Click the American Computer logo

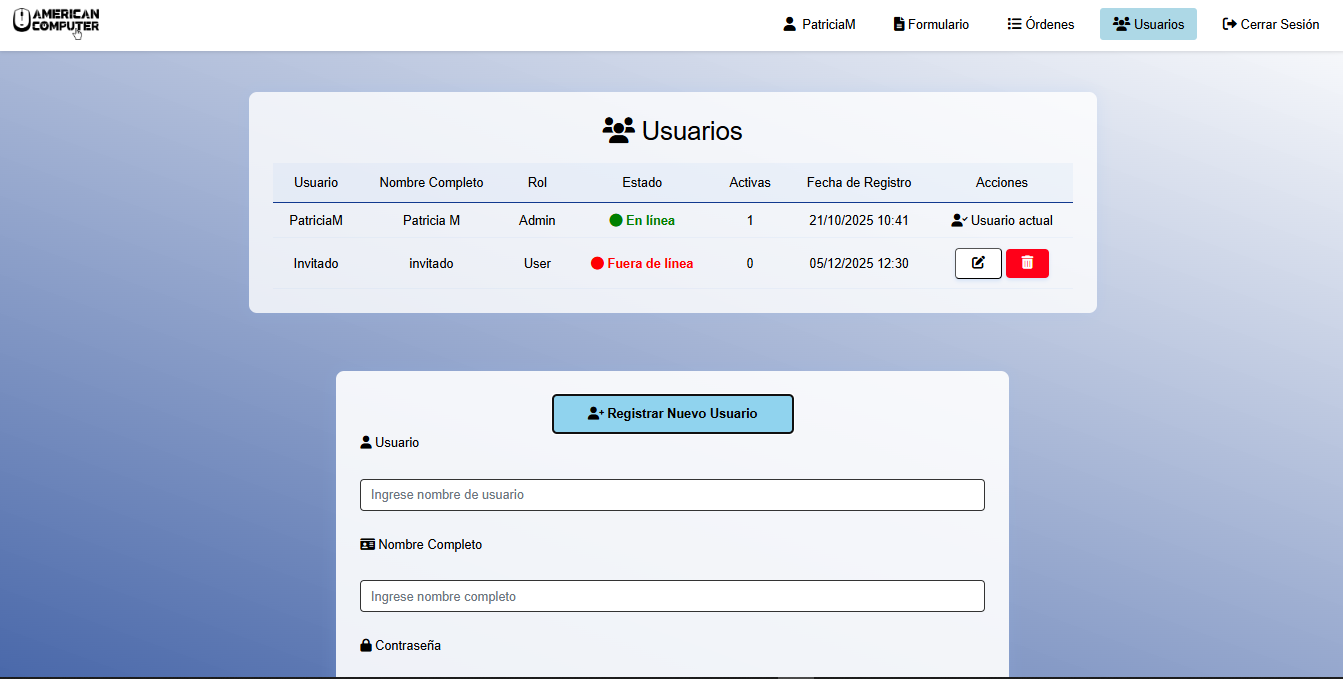point(55,22)
